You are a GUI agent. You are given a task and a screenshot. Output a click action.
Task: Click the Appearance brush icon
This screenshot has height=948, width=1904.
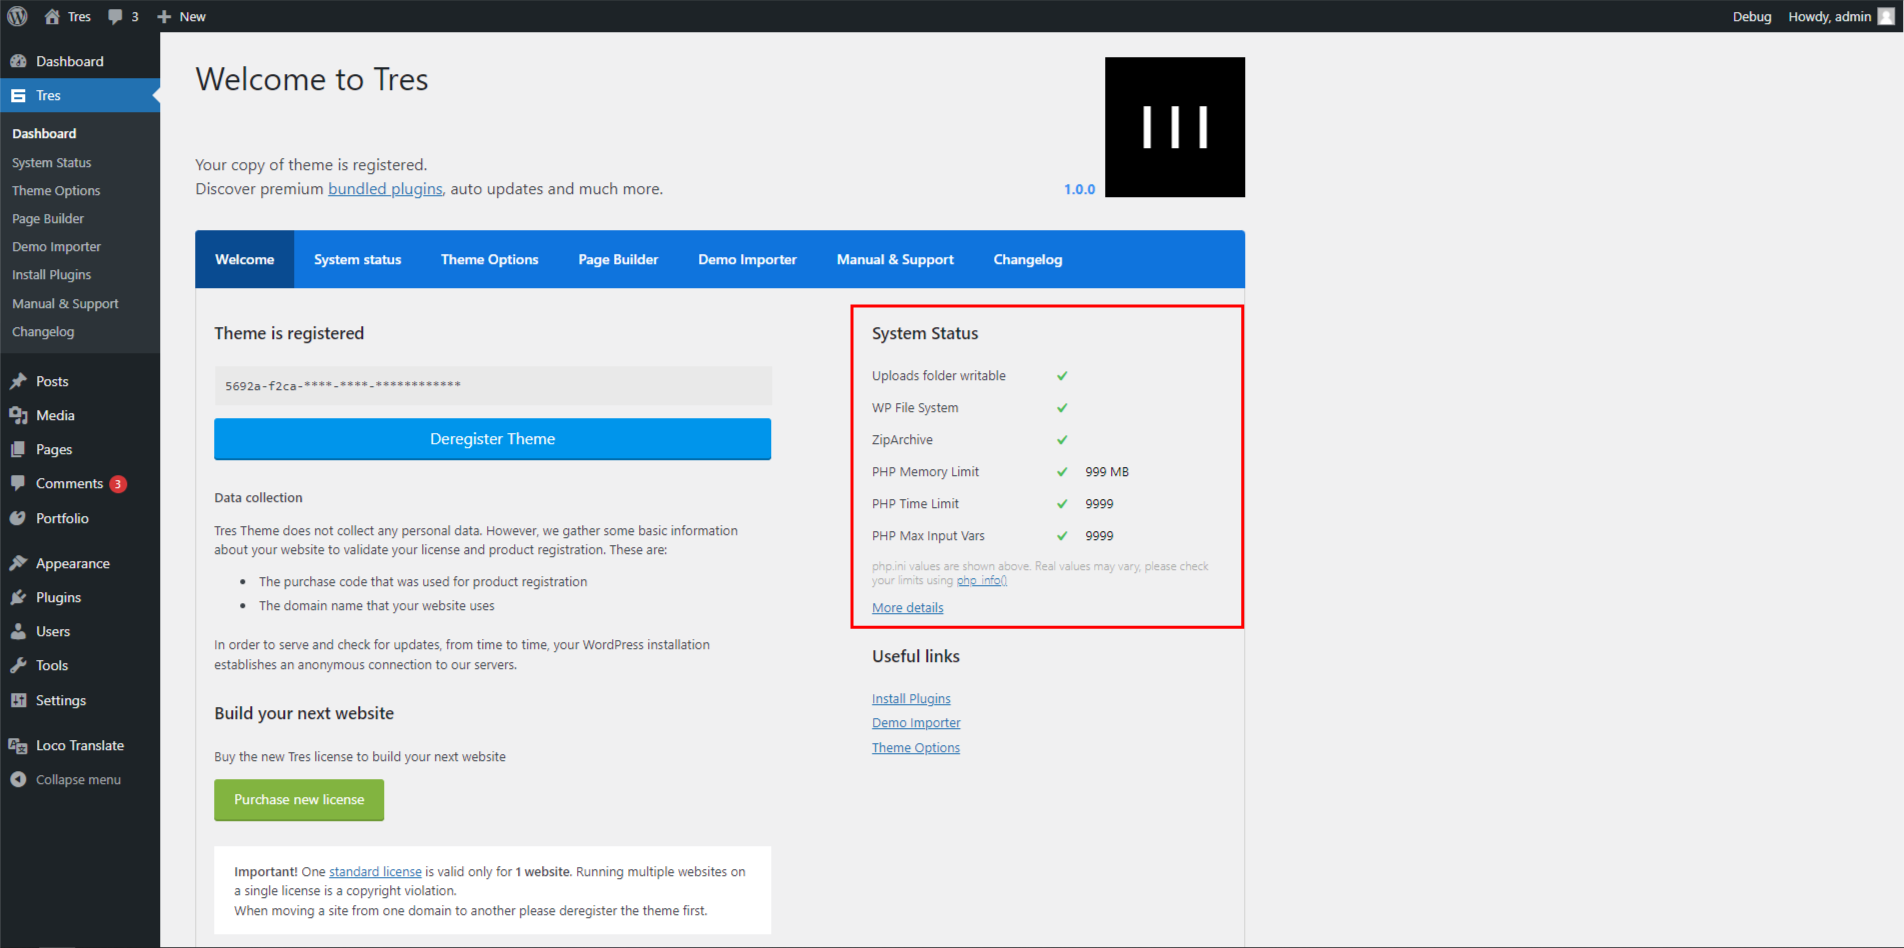coord(18,563)
